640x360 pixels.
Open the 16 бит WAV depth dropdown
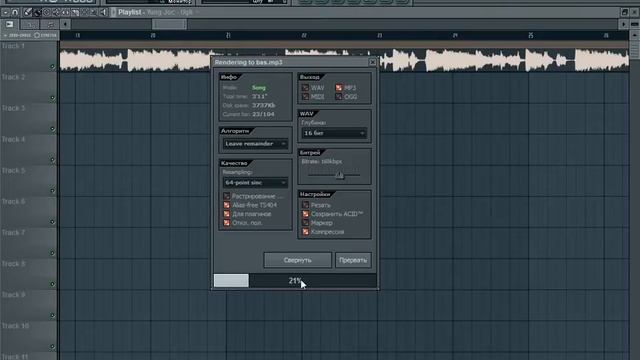(334, 133)
